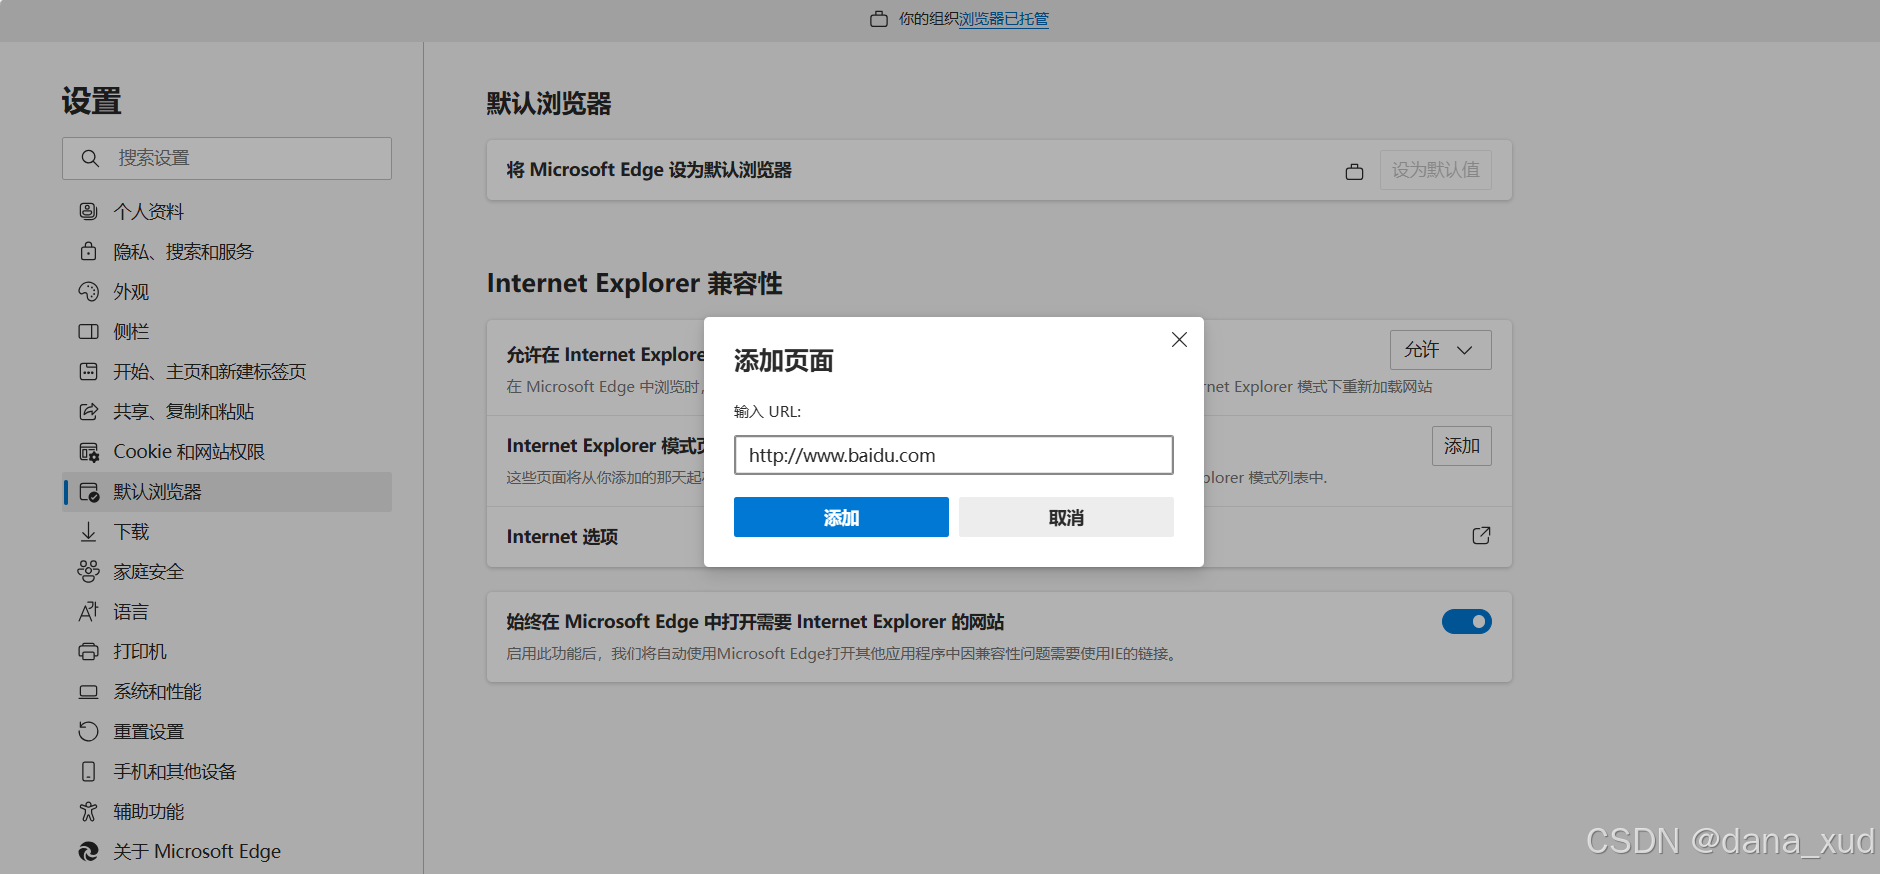
Task: Open 系统和性能 settings section
Action: 227,692
